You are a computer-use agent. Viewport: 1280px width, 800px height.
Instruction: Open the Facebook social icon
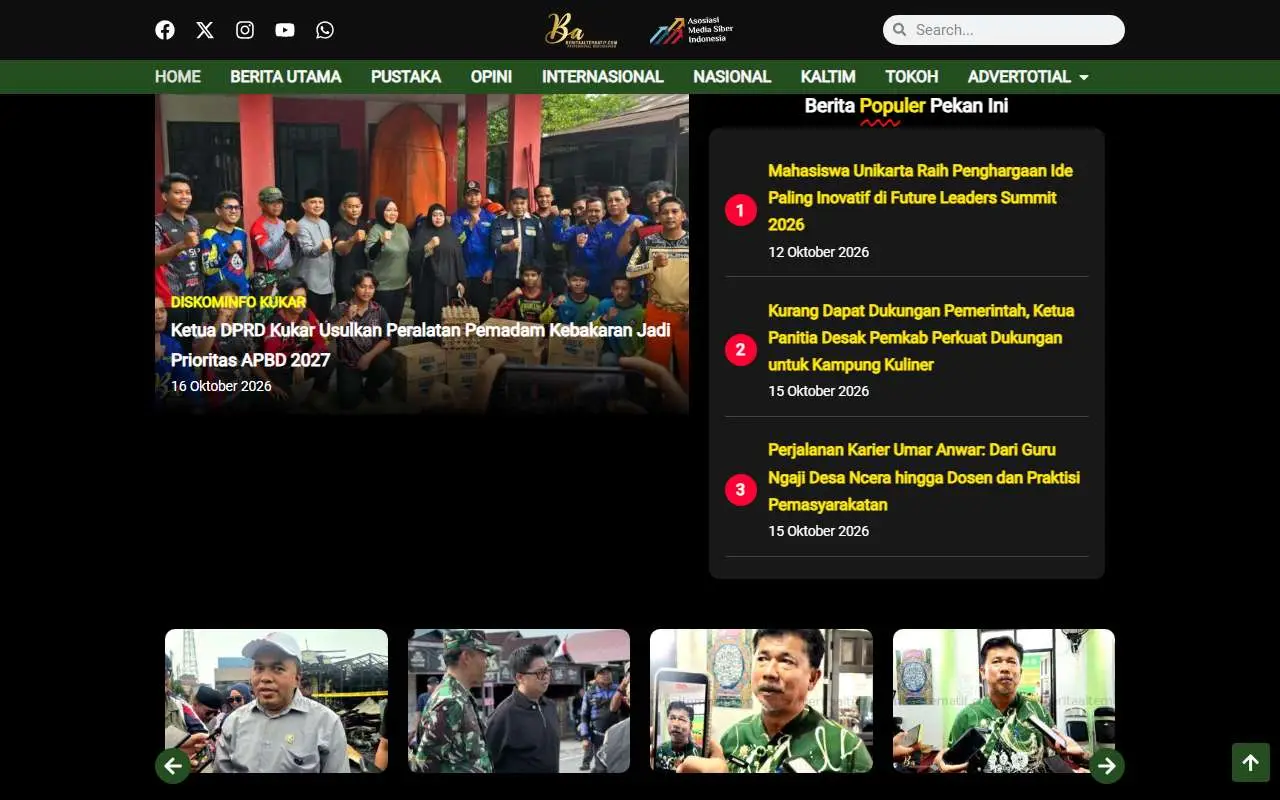coord(165,30)
